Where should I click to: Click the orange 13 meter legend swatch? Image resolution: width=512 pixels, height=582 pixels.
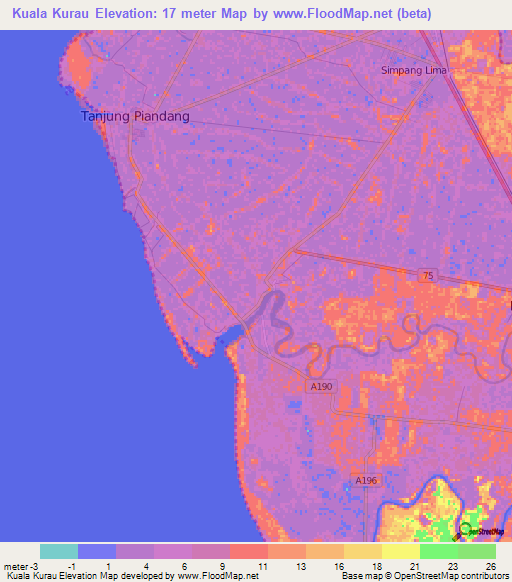click(325, 552)
